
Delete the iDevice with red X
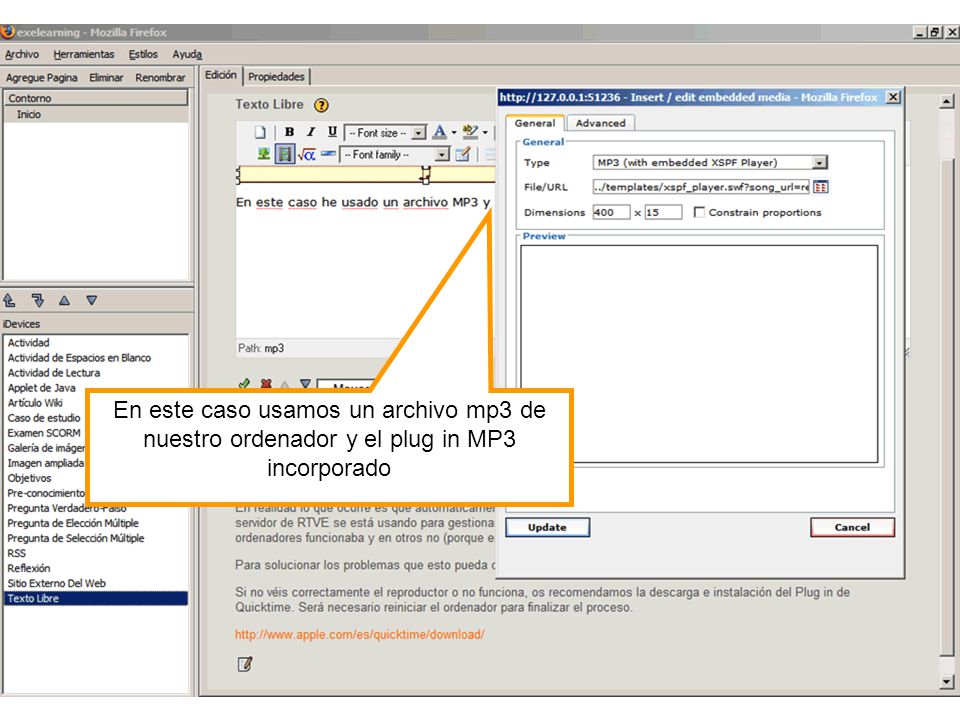tap(266, 384)
